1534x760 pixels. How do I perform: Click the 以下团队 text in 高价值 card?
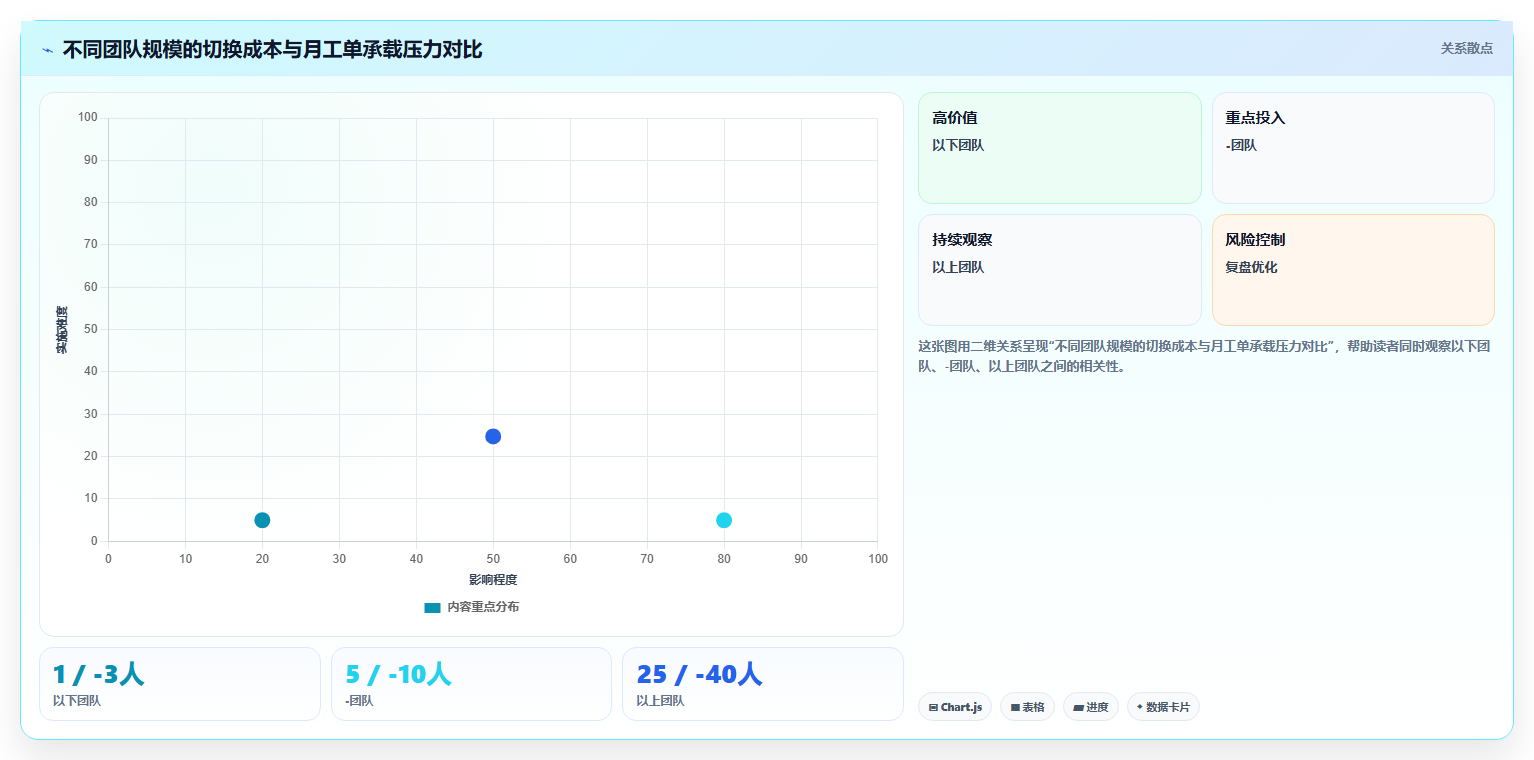(958, 146)
